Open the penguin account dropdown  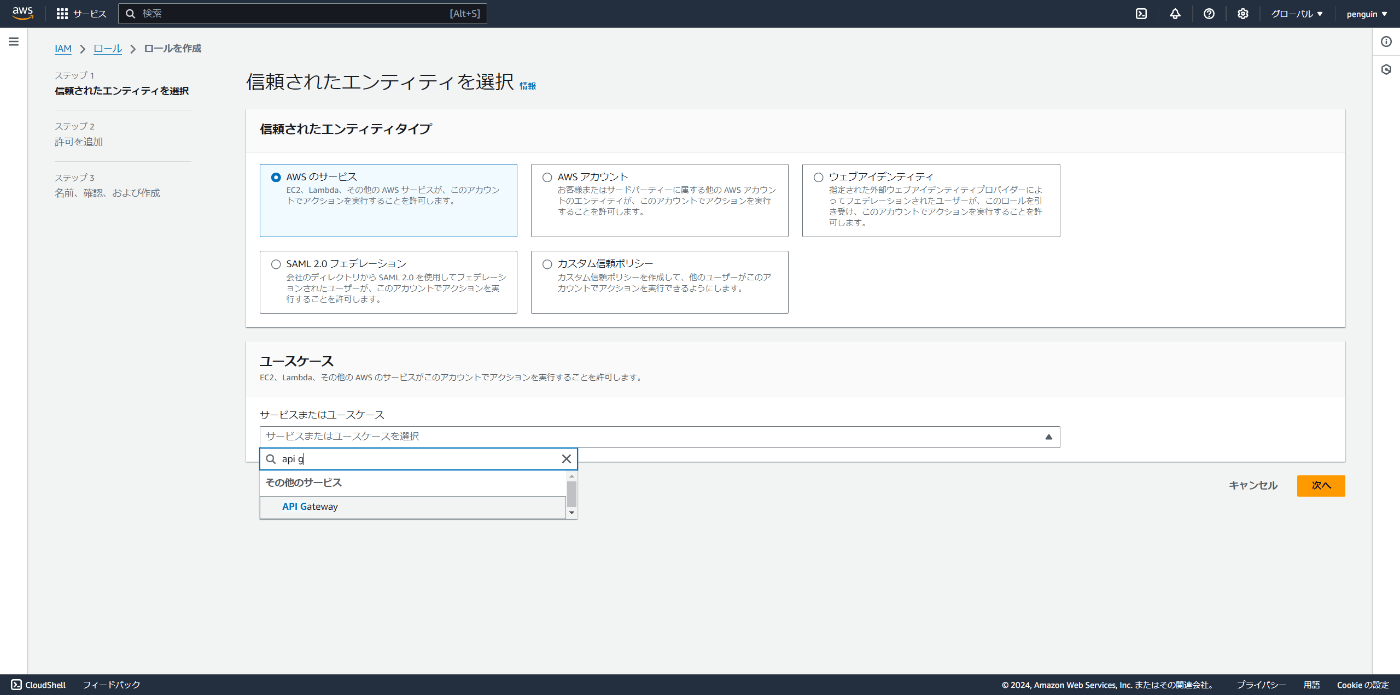(x=1367, y=14)
